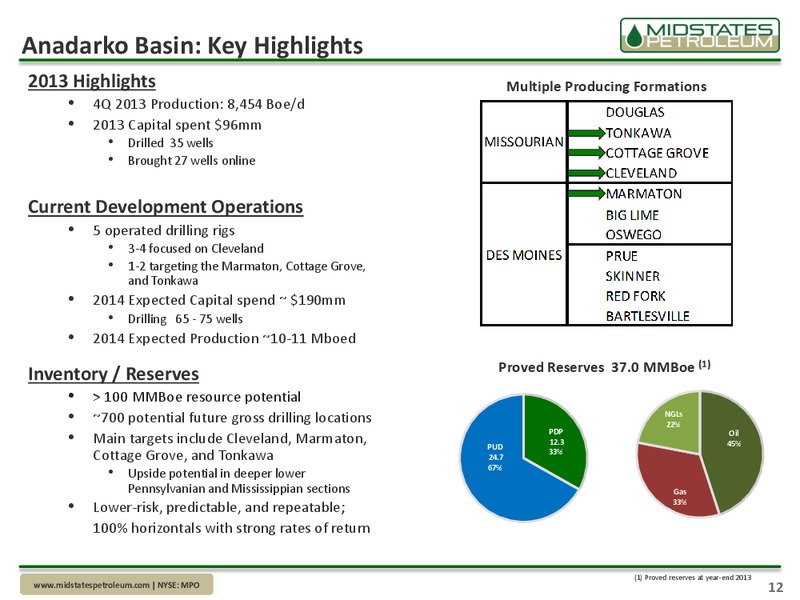Select the green PDP 12.3 pie slice
This screenshot has height=600, width=800.
[555, 441]
